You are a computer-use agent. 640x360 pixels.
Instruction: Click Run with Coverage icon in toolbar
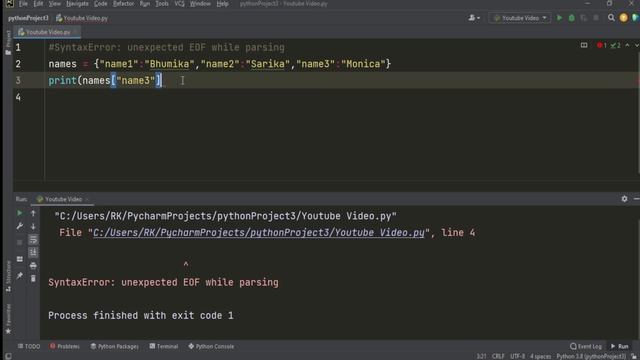[x=584, y=18]
